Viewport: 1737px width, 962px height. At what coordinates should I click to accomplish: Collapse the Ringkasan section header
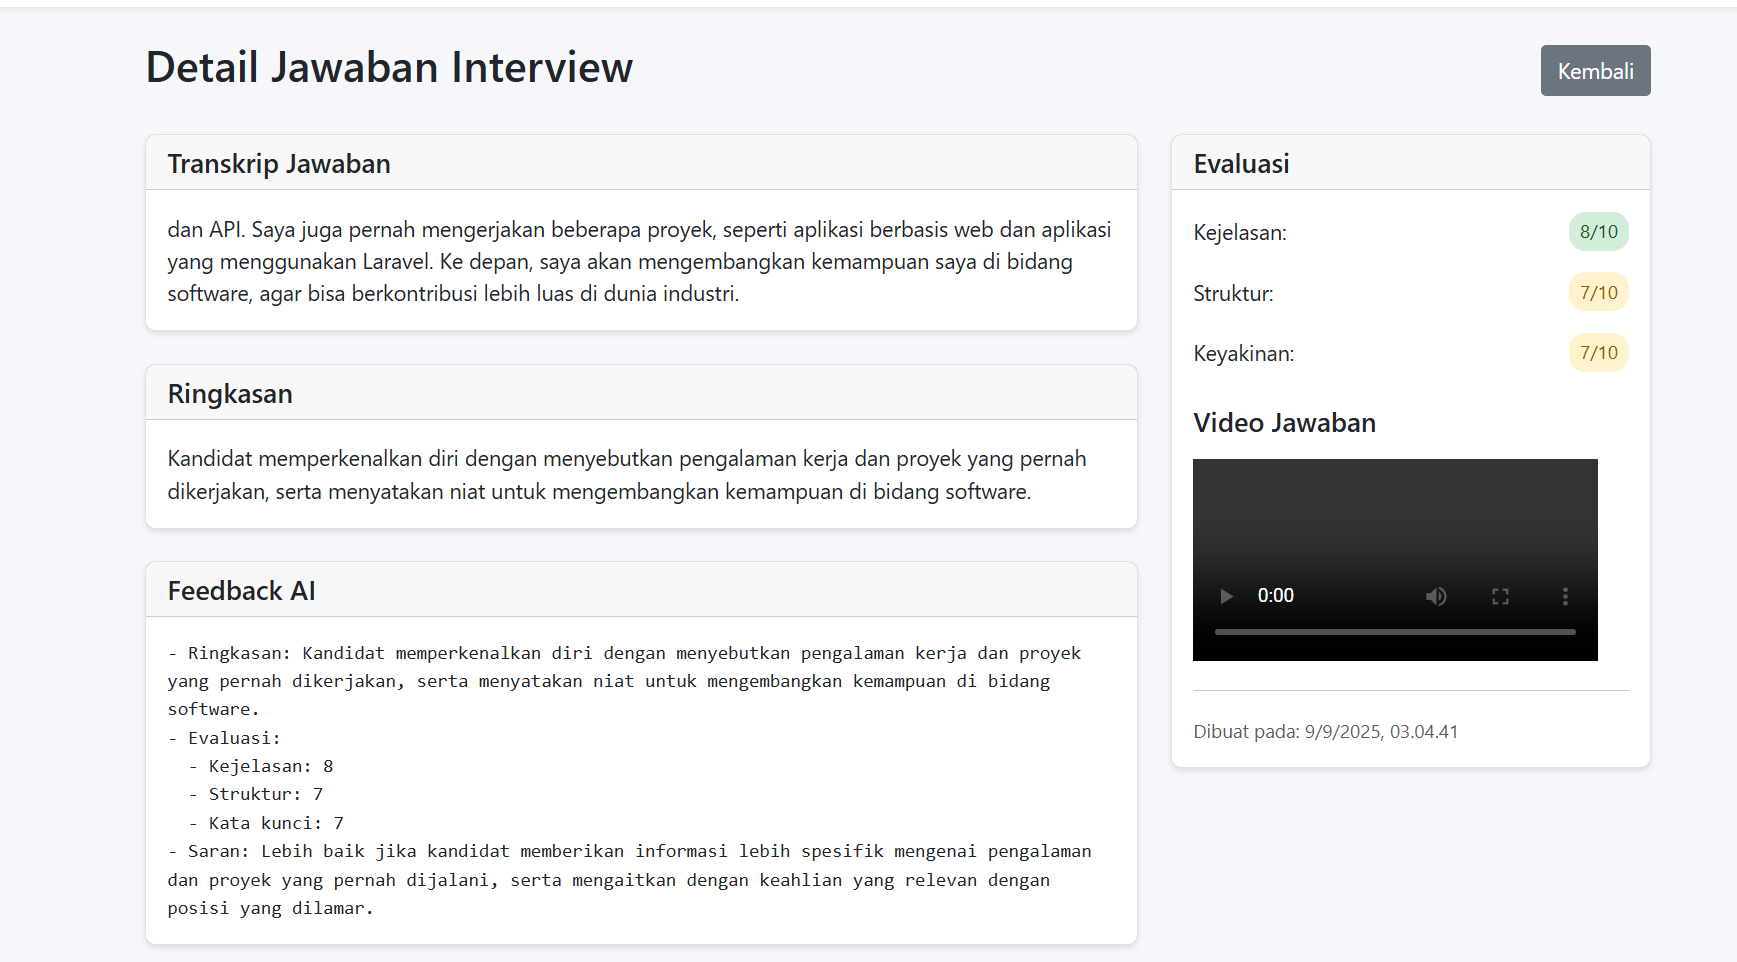pyautogui.click(x=229, y=393)
